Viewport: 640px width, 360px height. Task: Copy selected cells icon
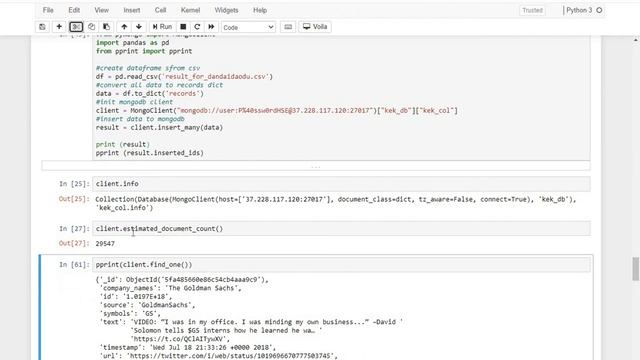click(x=91, y=27)
